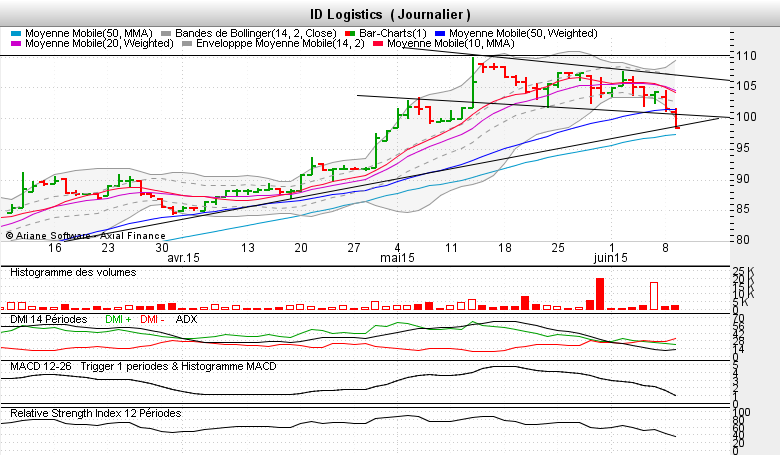Click legend text Moyenne Mobile(10, MMA)
This screenshot has height=455, width=780.
pyautogui.click(x=451, y=43)
